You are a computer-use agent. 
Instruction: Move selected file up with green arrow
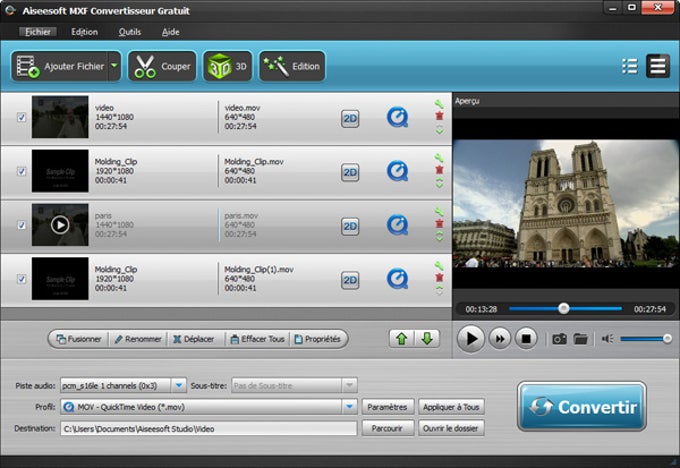(402, 339)
